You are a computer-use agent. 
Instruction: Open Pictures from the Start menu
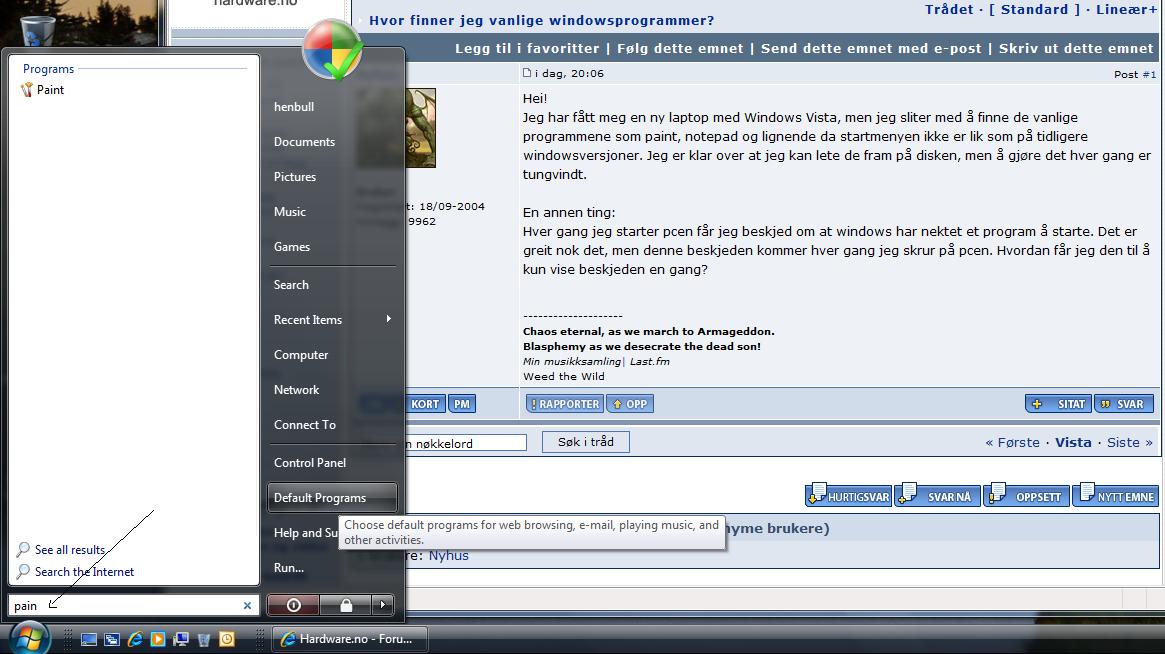295,177
